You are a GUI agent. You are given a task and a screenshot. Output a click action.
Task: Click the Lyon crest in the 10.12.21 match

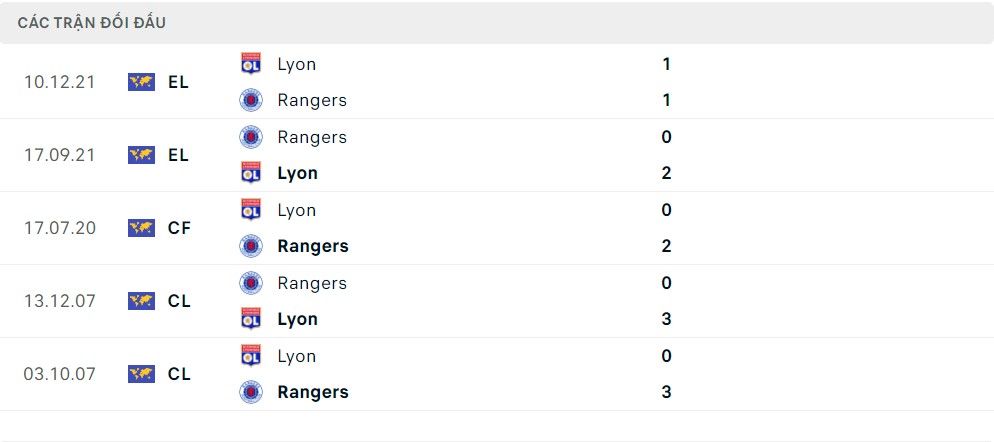(x=251, y=64)
